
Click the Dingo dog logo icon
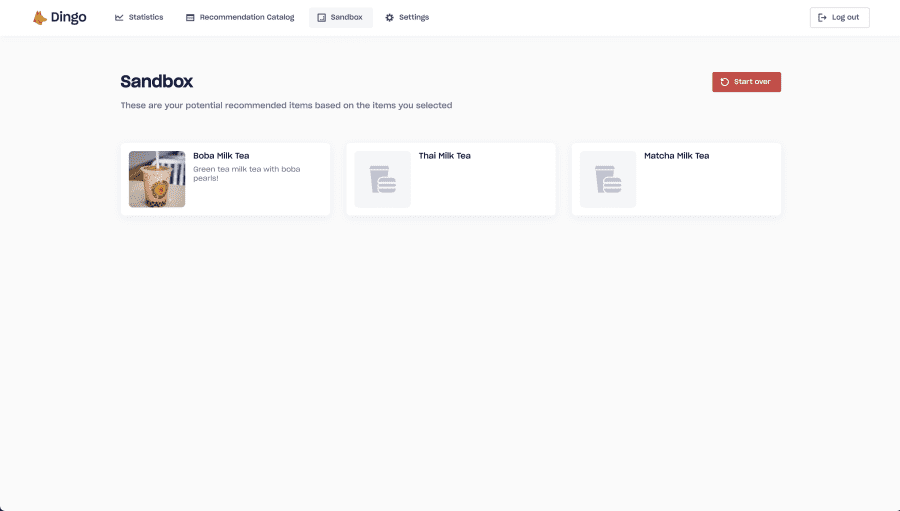click(x=39, y=18)
